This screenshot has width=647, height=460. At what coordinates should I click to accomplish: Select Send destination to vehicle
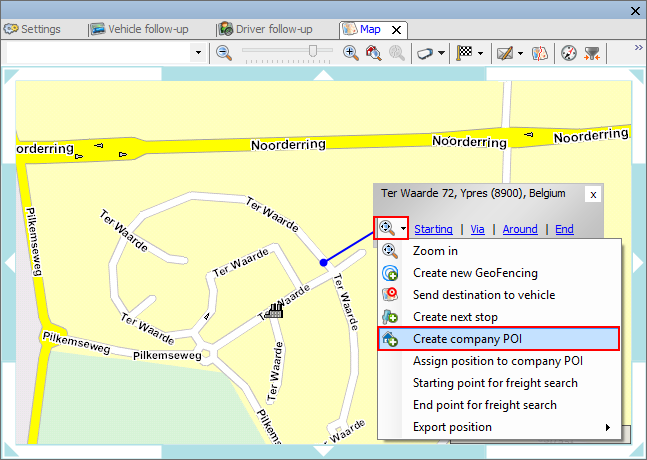click(483, 295)
